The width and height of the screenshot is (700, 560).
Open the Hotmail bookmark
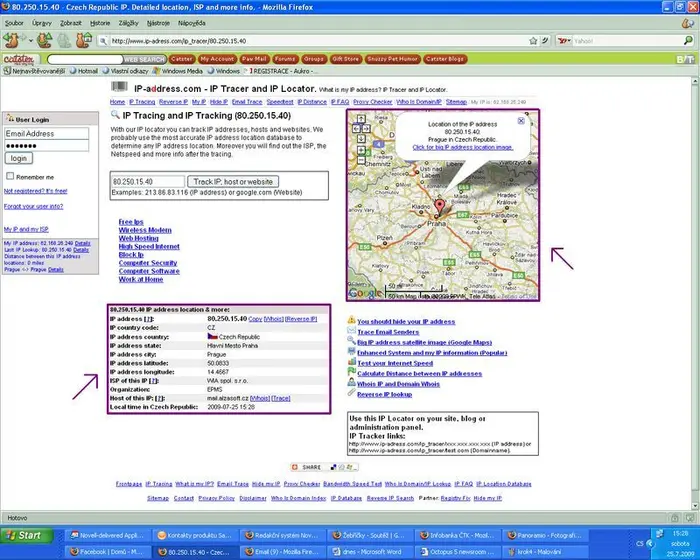pyautogui.click(x=84, y=71)
